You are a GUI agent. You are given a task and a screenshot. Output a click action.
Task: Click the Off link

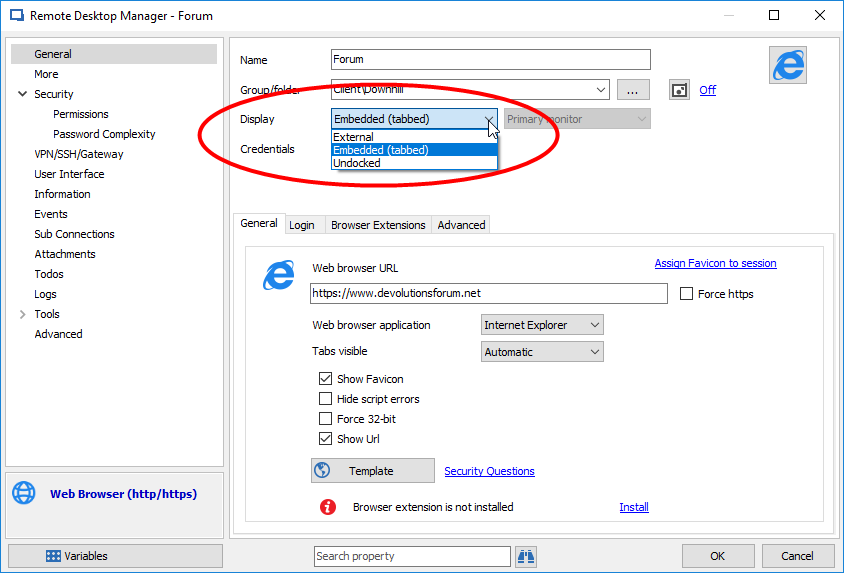click(707, 90)
